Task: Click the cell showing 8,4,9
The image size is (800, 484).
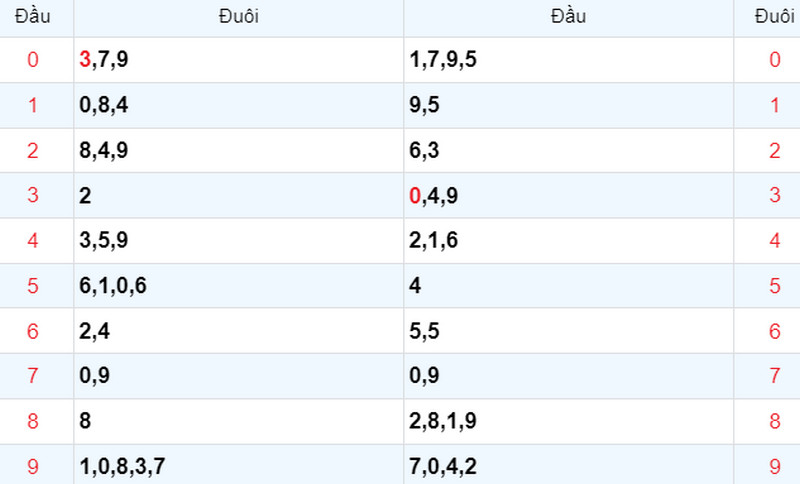Action: pos(239,150)
